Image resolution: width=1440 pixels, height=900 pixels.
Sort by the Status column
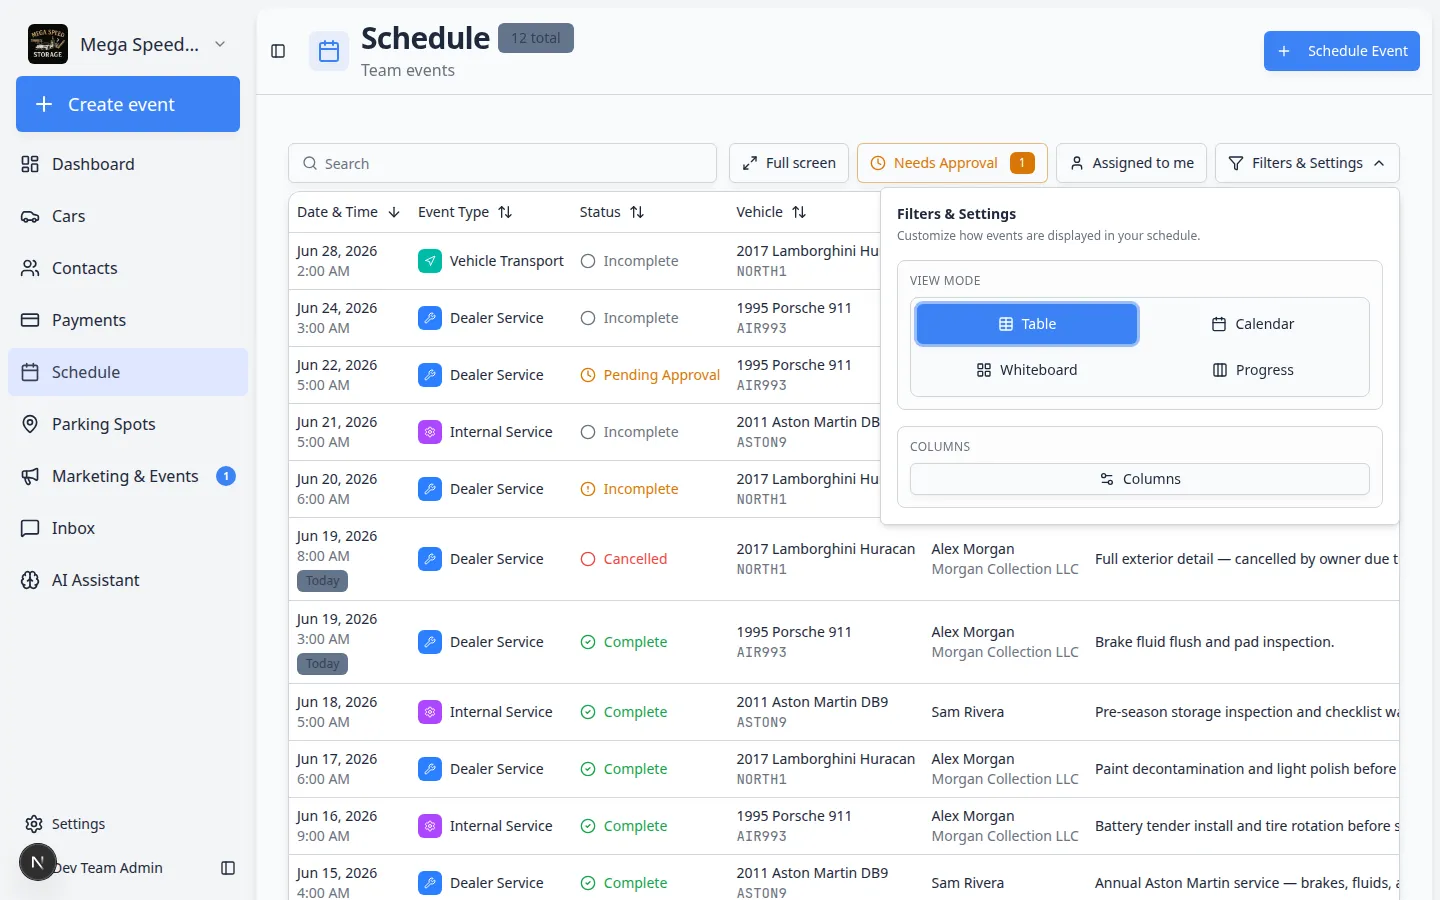tap(612, 212)
